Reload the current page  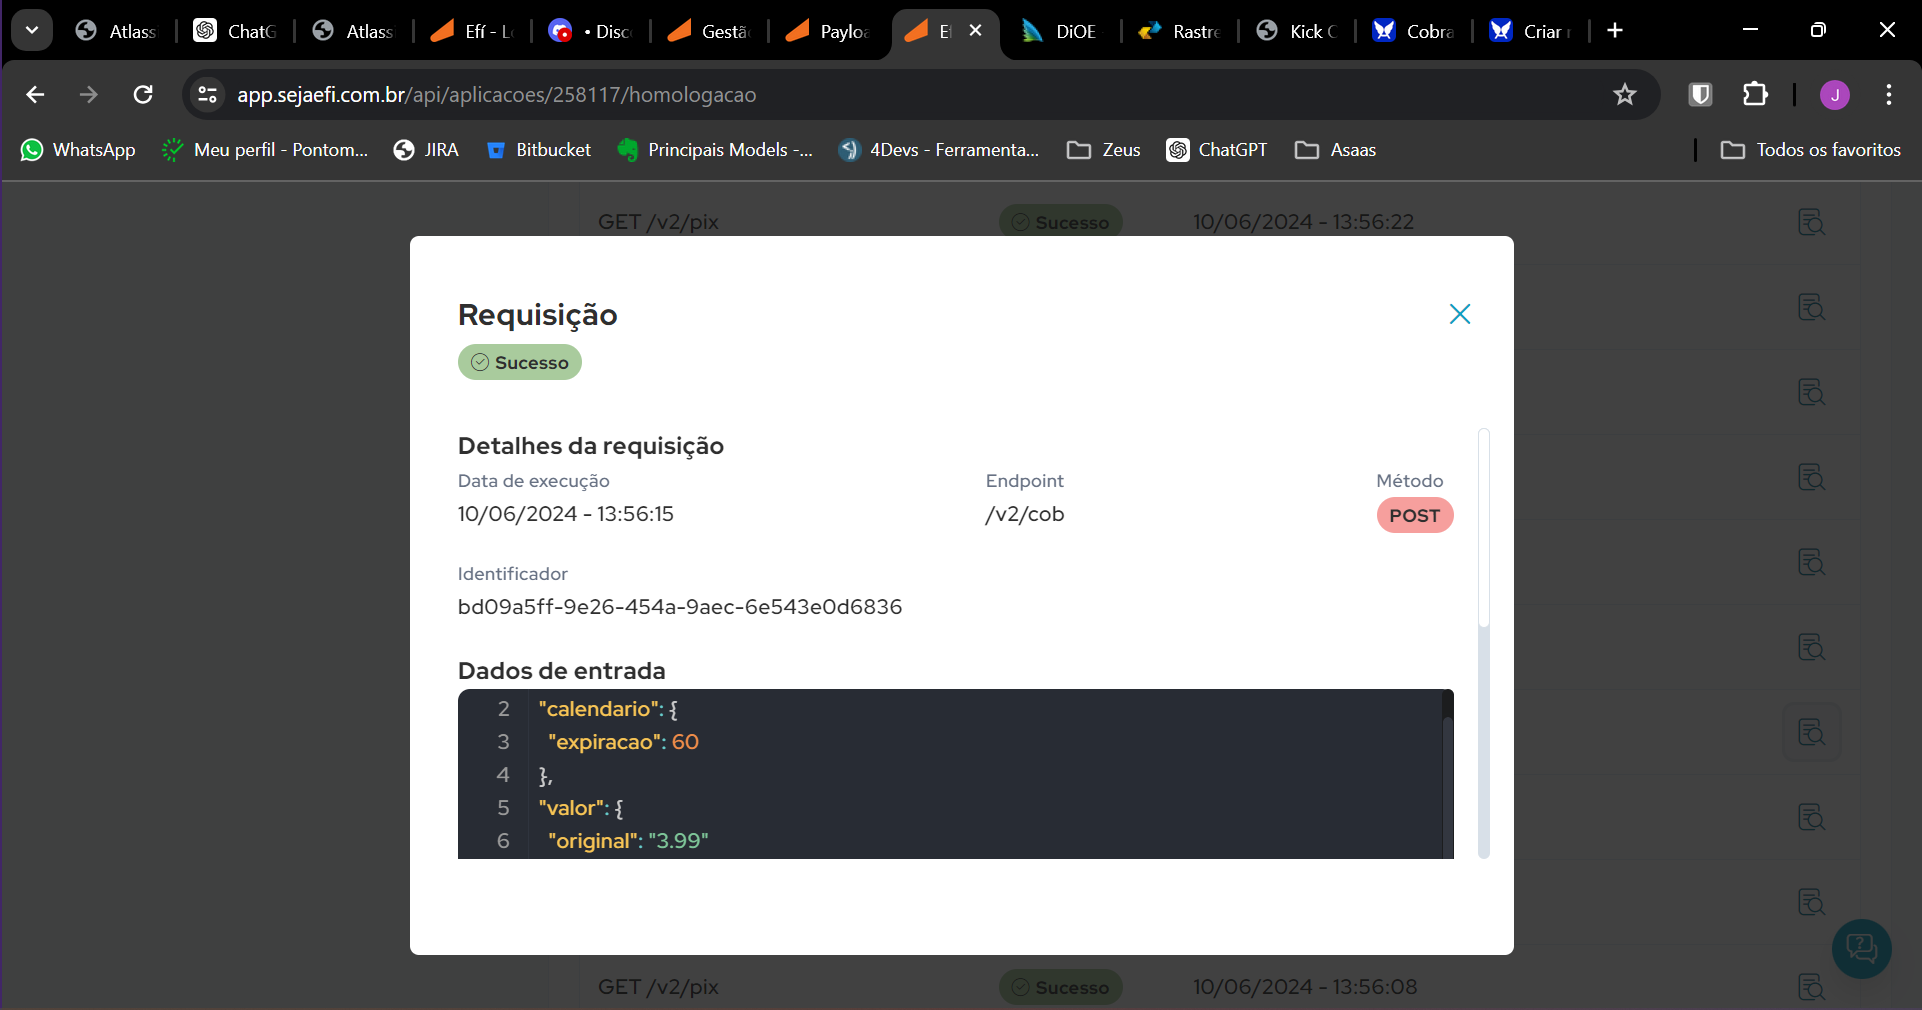(x=143, y=95)
